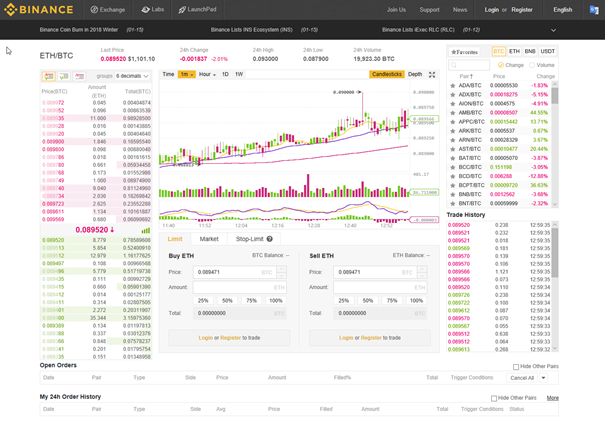
Task: Favorite the APPC/BTC star
Action: [x=453, y=122]
